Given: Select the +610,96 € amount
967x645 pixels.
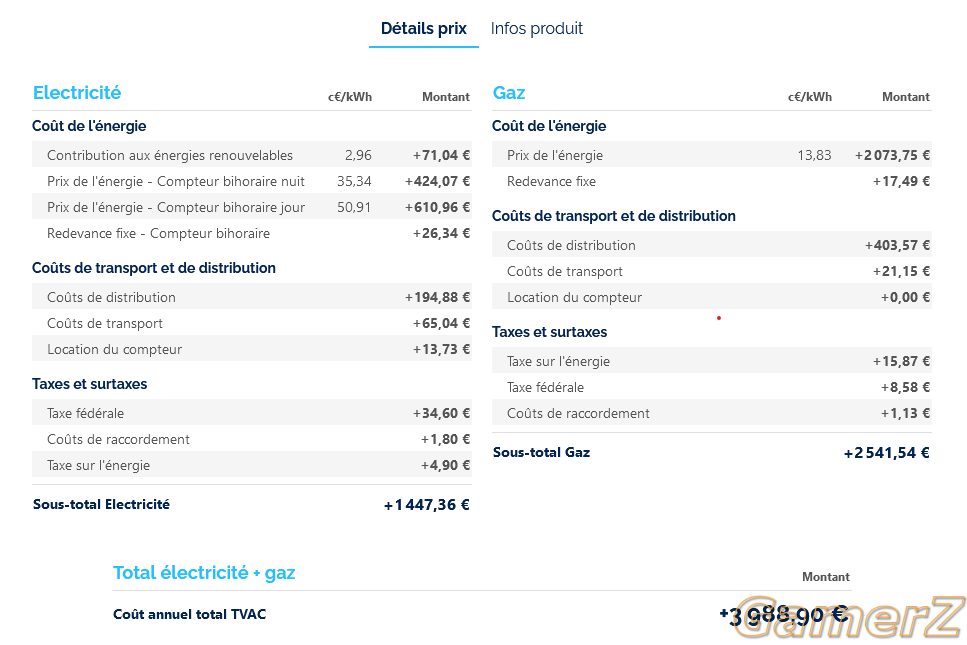Looking at the screenshot, I should pos(438,207).
